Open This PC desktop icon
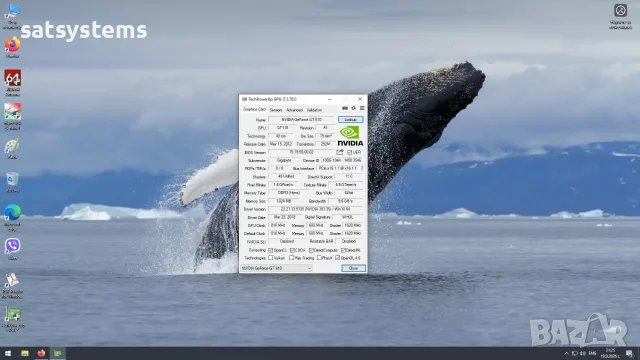The image size is (640, 360). point(12,16)
